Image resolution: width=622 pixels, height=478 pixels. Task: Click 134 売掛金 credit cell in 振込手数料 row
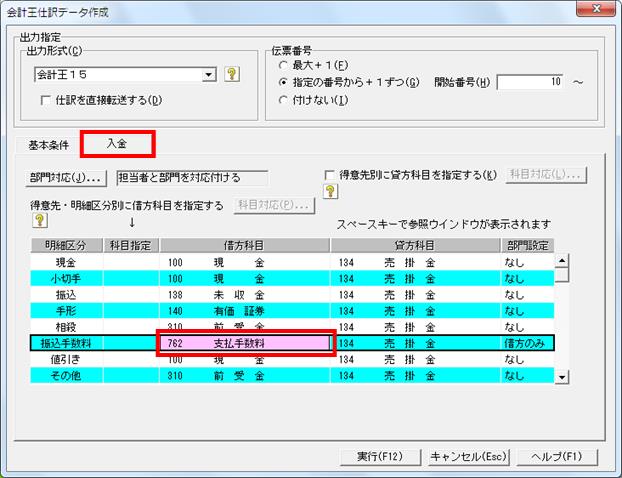(x=415, y=344)
